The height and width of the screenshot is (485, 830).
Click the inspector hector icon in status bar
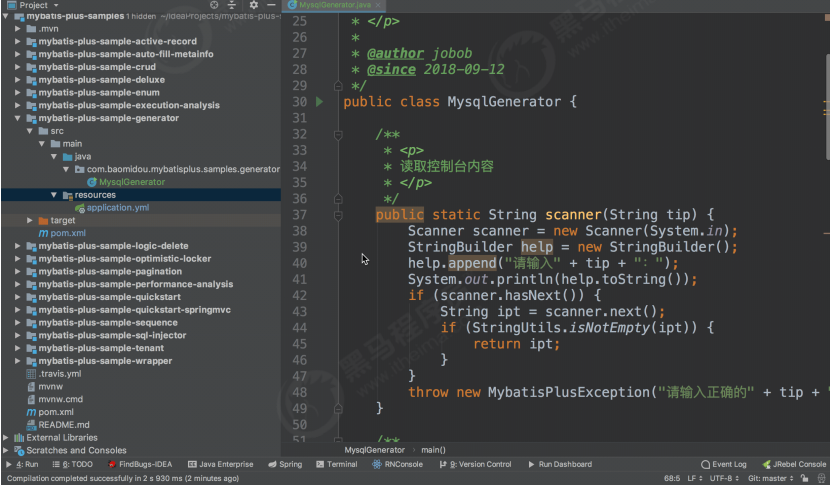[821, 478]
